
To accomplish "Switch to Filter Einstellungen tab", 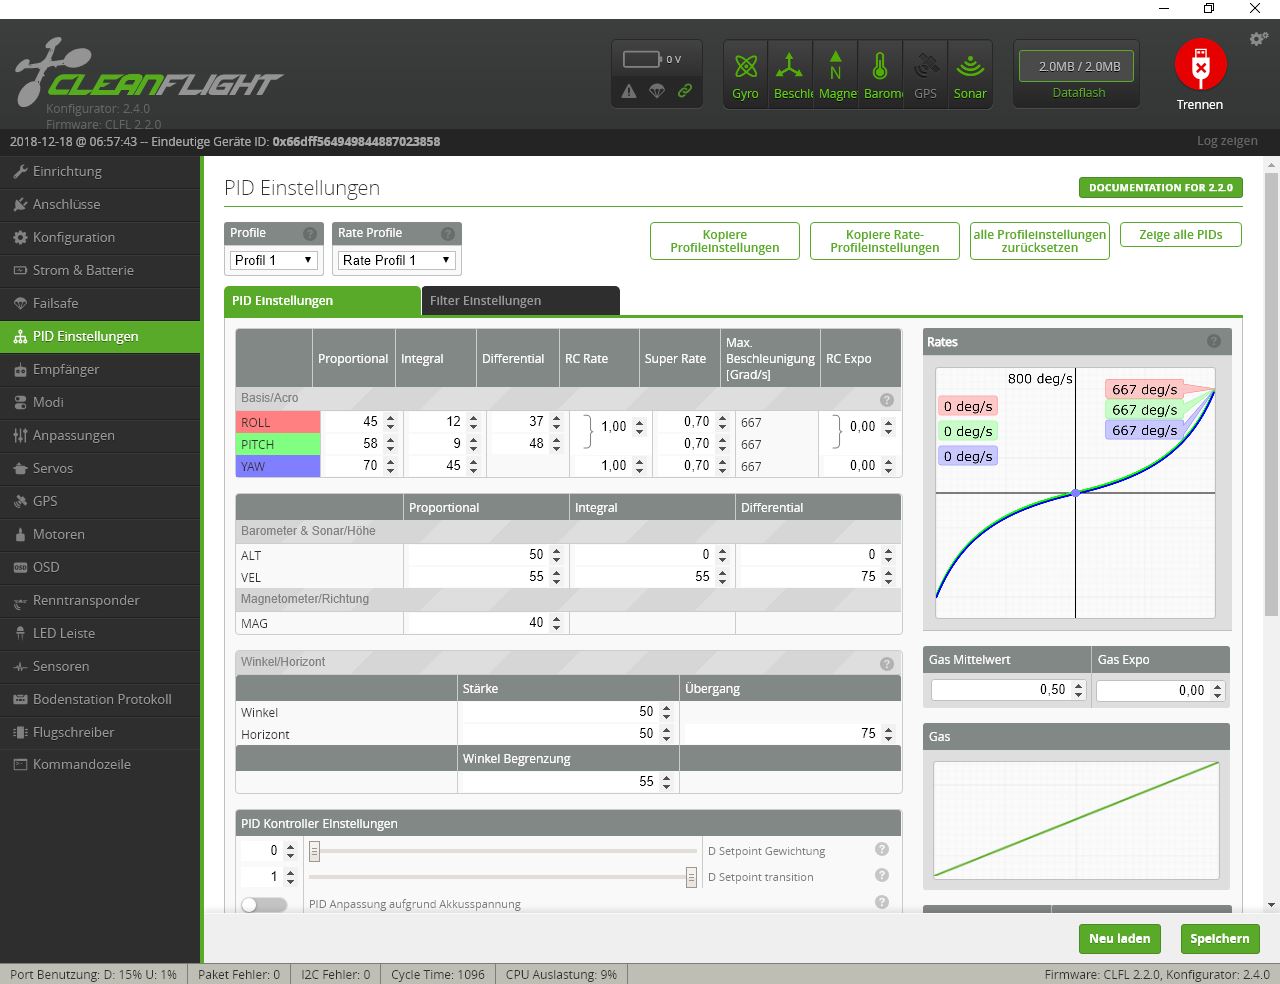I will click(520, 301).
